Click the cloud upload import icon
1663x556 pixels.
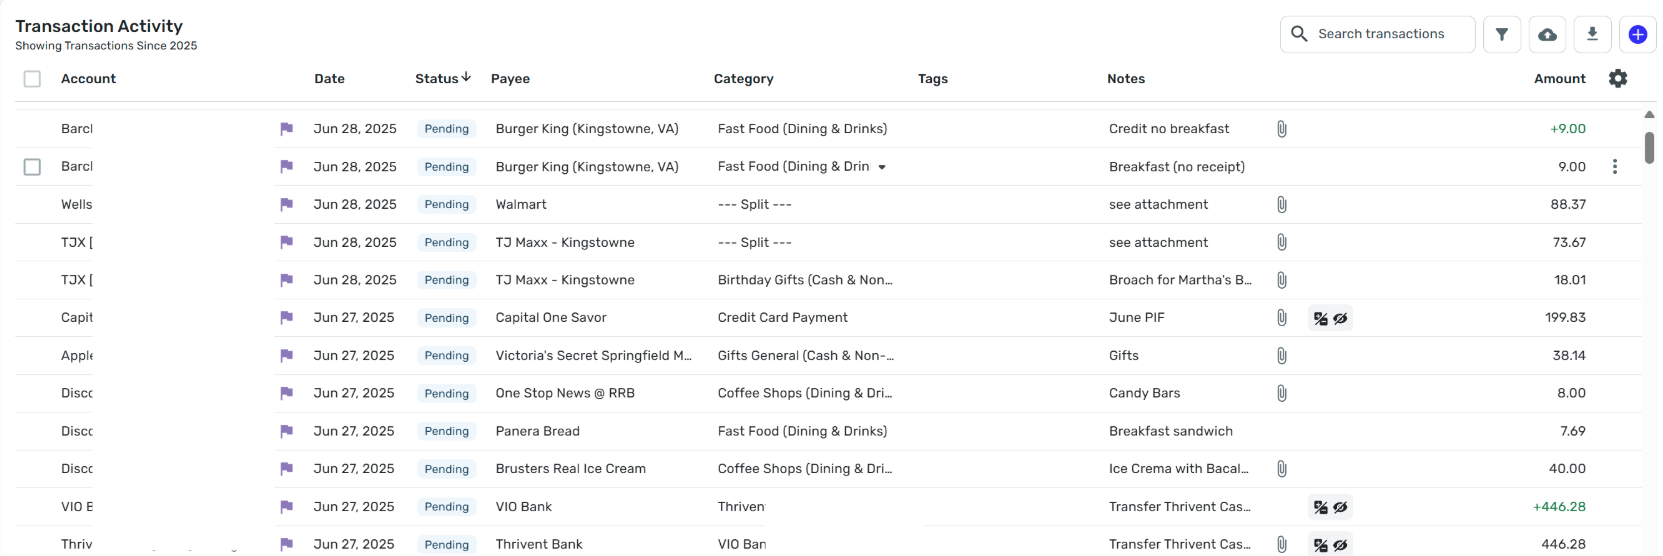click(x=1547, y=34)
